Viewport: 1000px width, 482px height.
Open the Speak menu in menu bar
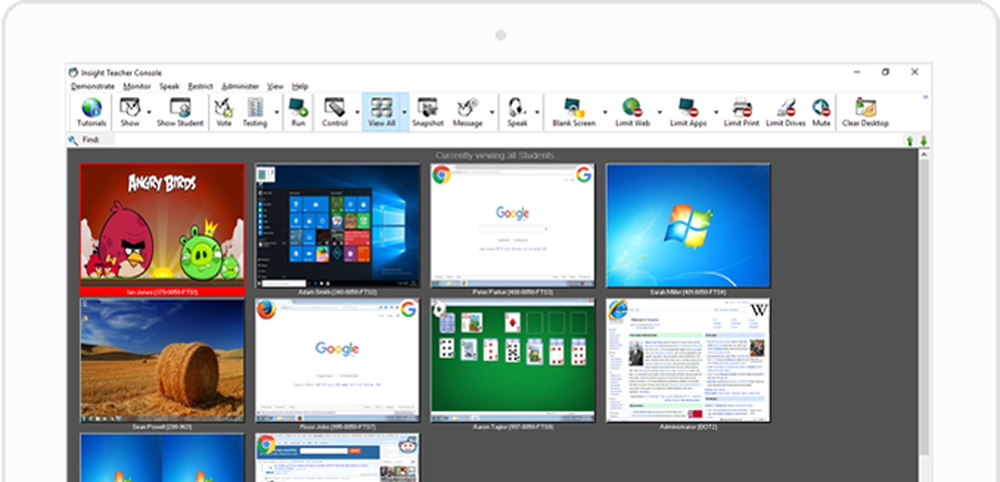(170, 87)
